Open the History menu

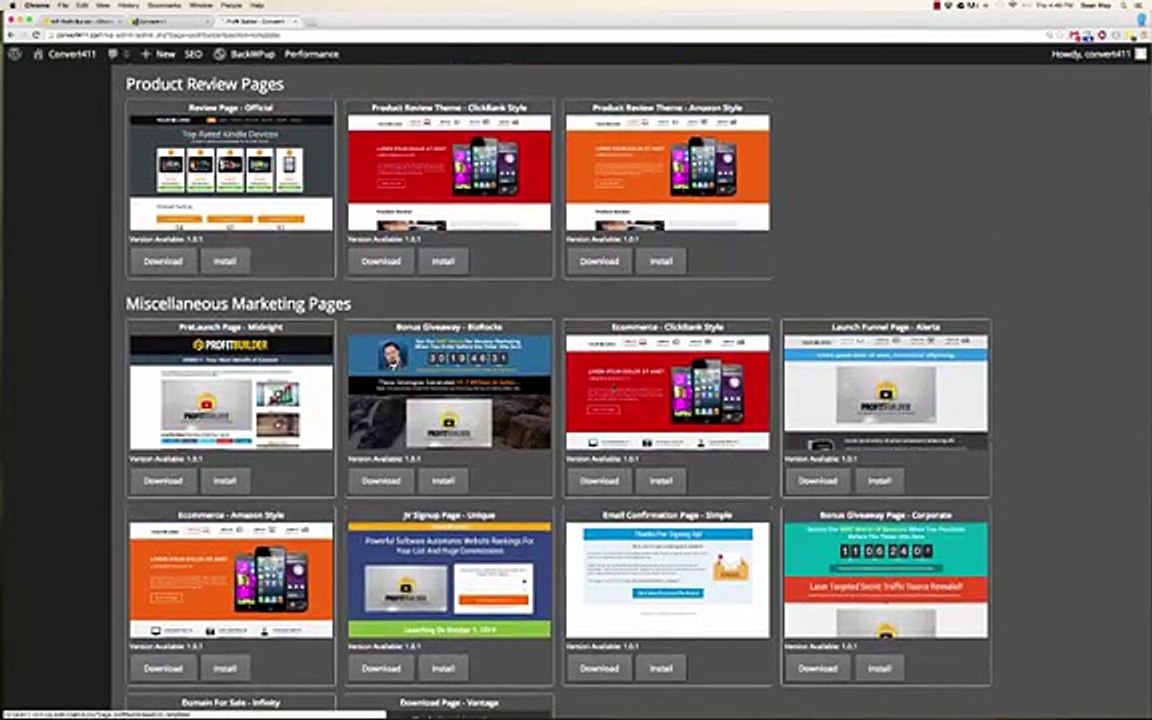click(129, 5)
